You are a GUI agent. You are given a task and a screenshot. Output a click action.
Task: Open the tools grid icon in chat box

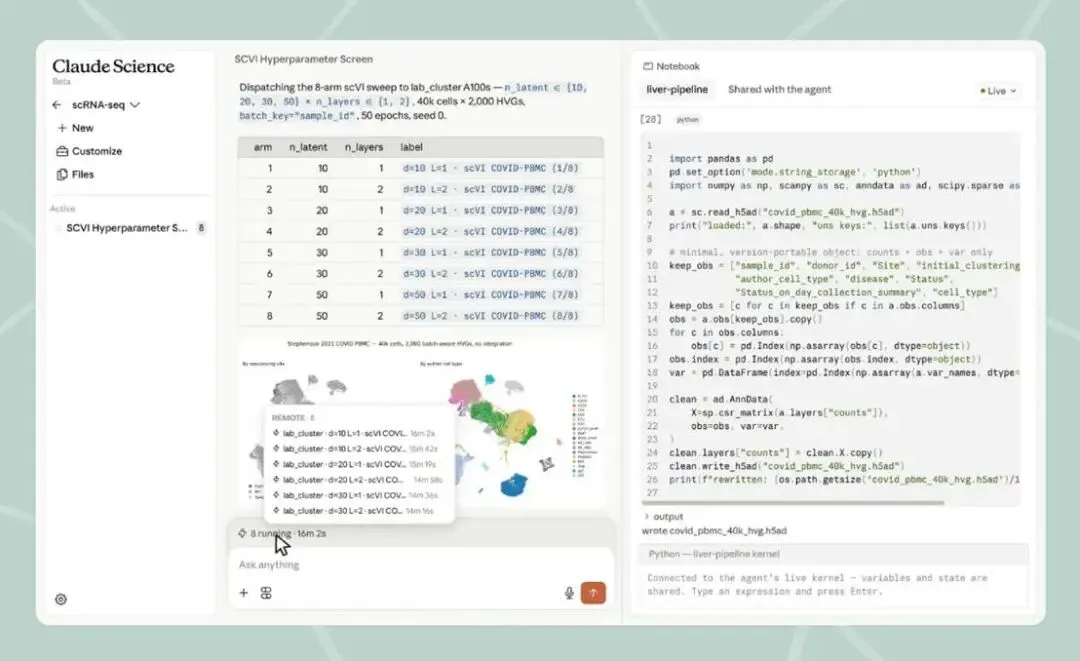(x=266, y=593)
